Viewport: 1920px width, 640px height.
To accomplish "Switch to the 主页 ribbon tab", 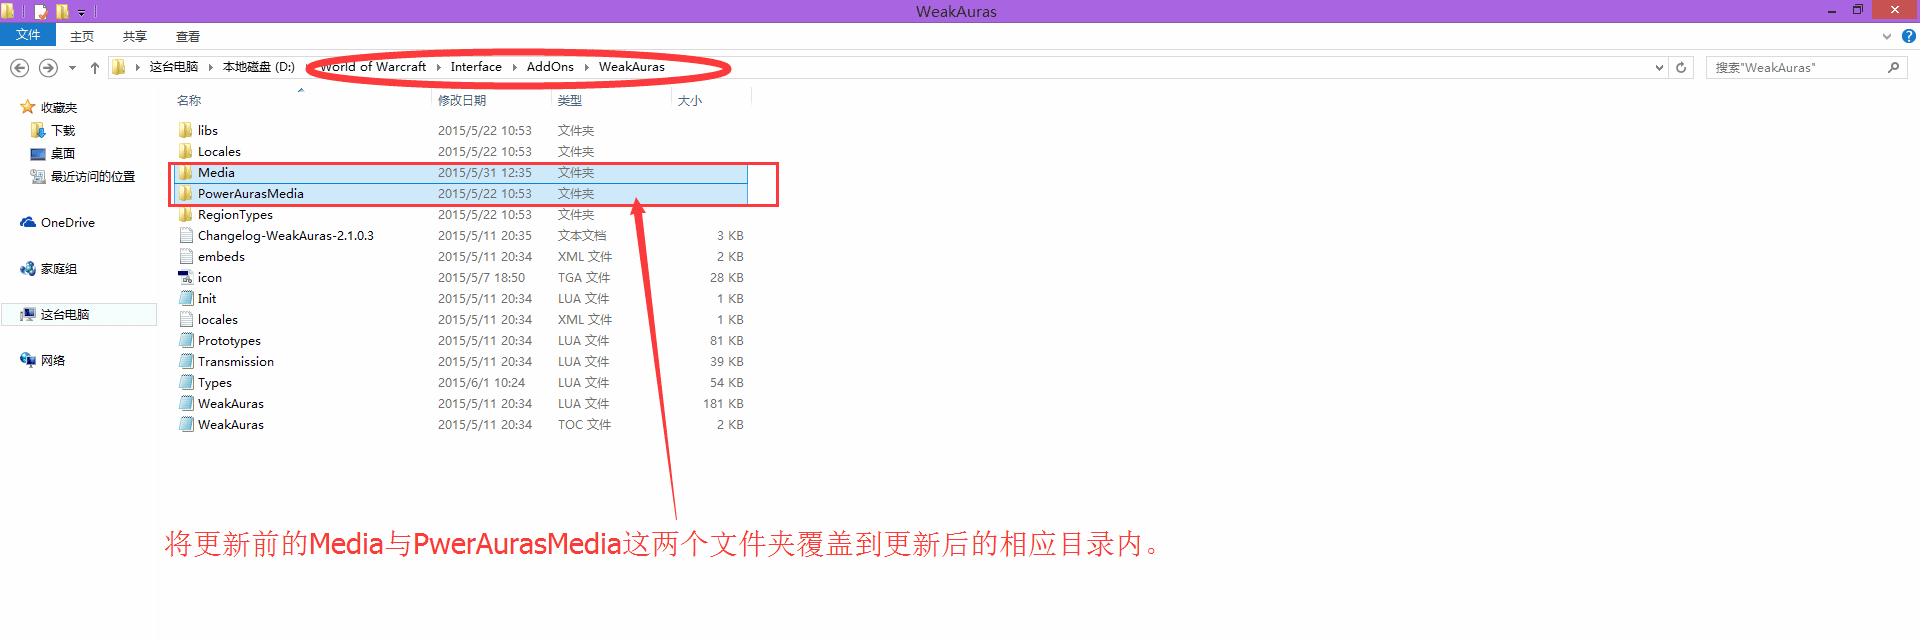I will click(x=82, y=36).
